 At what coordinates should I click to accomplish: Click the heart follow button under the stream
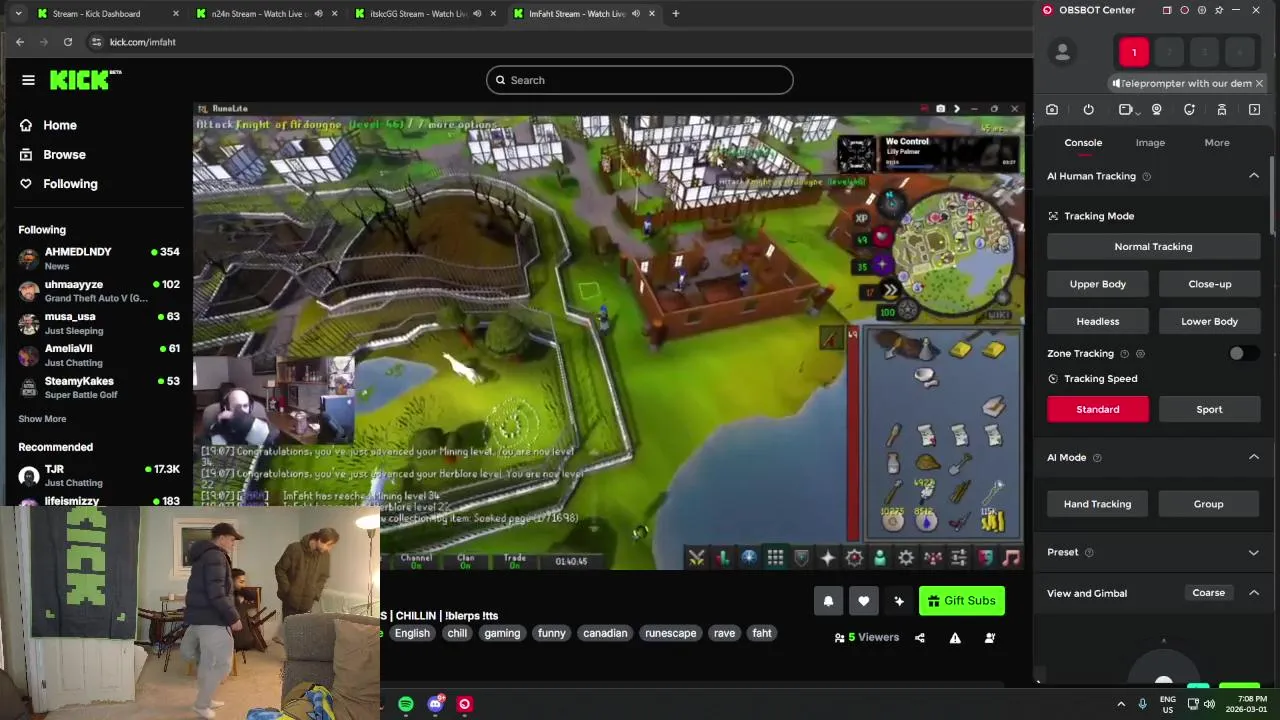(x=864, y=601)
